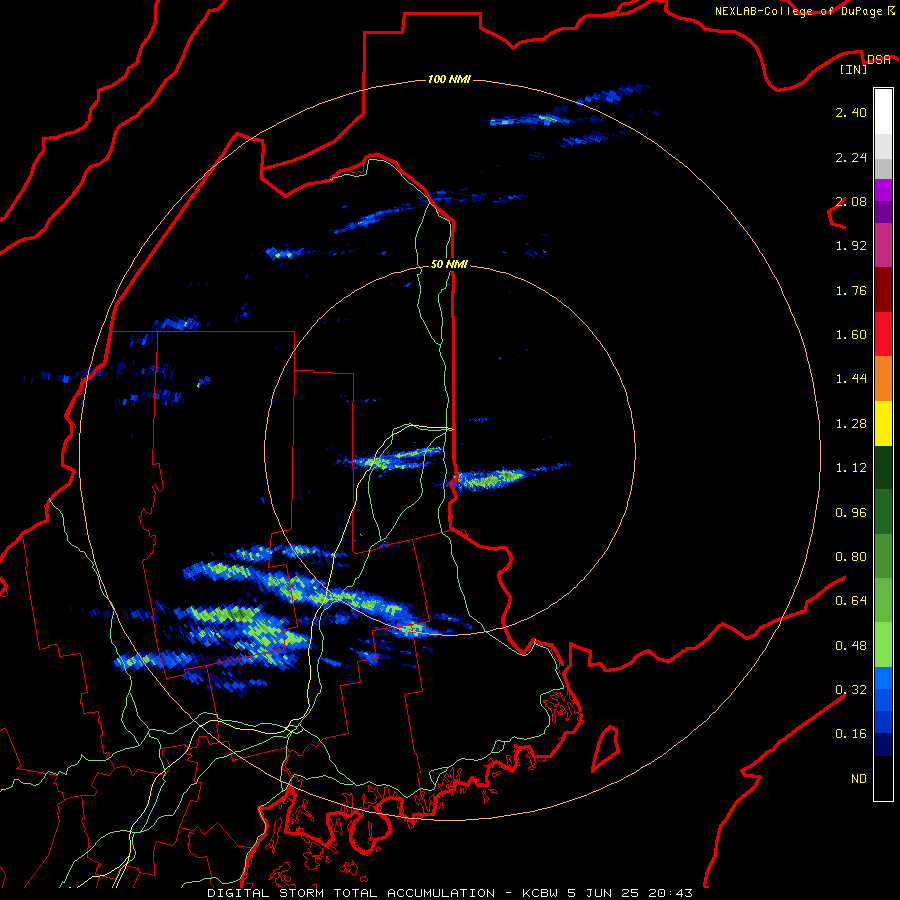Click the "0.16" legend value
The width and height of the screenshot is (900, 900).
coord(851,734)
